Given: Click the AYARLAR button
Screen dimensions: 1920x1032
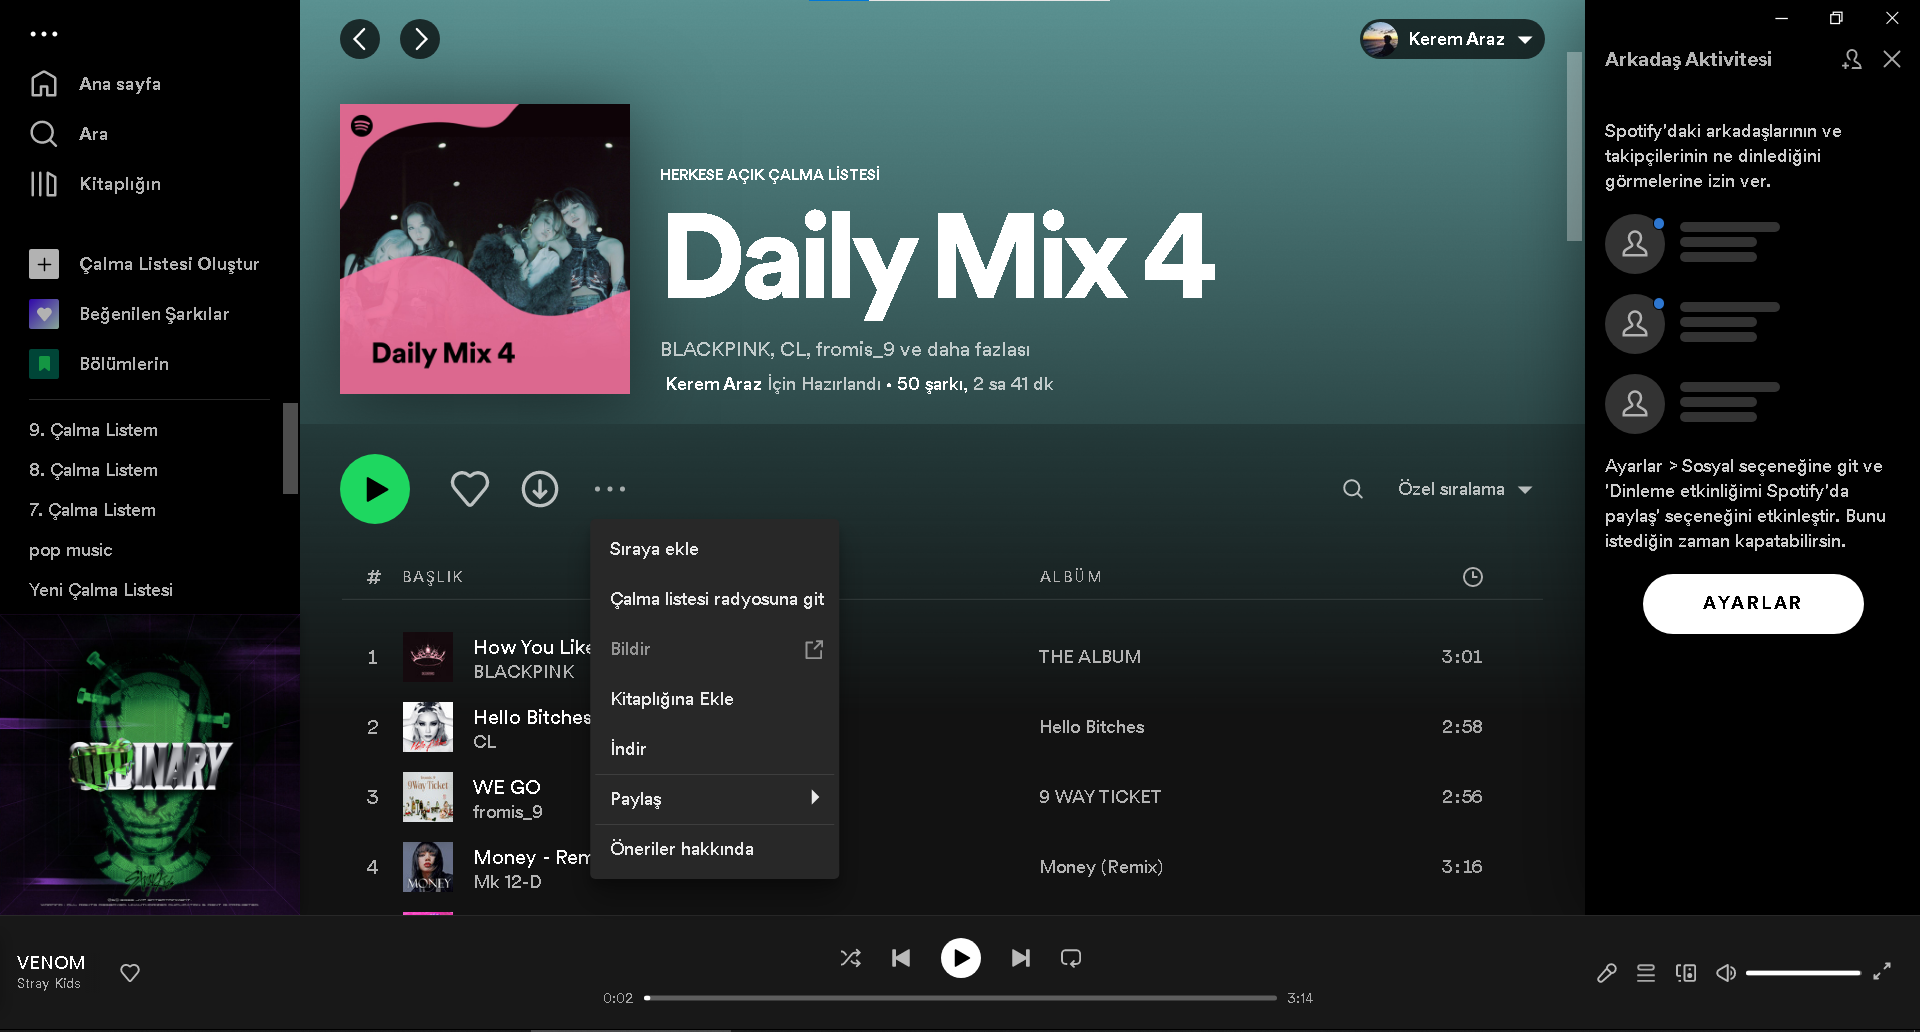Looking at the screenshot, I should 1753,603.
